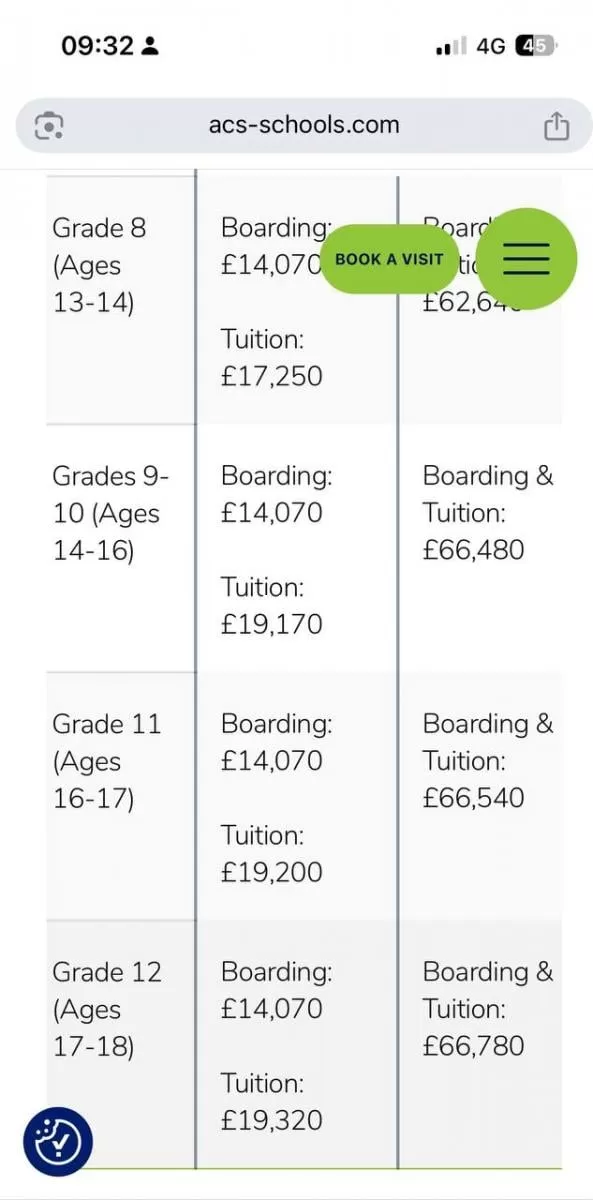The width and height of the screenshot is (593, 1200).
Task: Open the blue accessibility widget icon
Action: pyautogui.click(x=58, y=1141)
